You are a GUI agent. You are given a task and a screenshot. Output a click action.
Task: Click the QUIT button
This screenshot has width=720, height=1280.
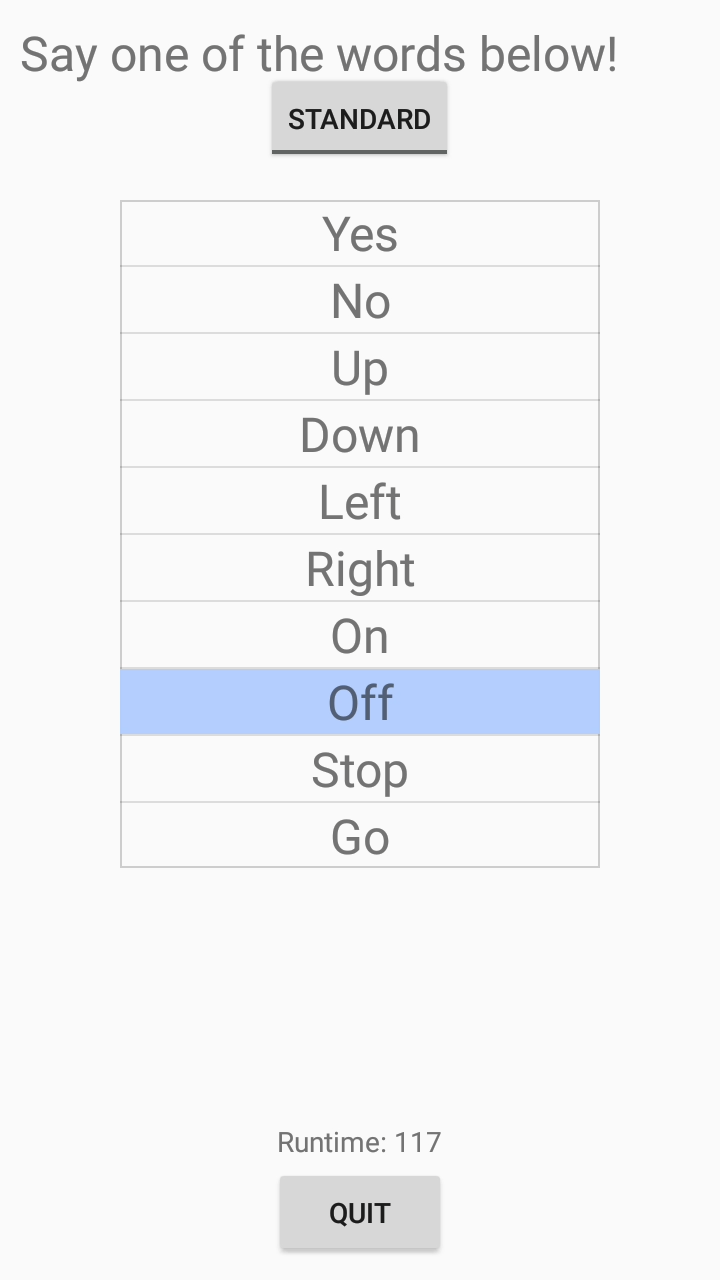359,1212
